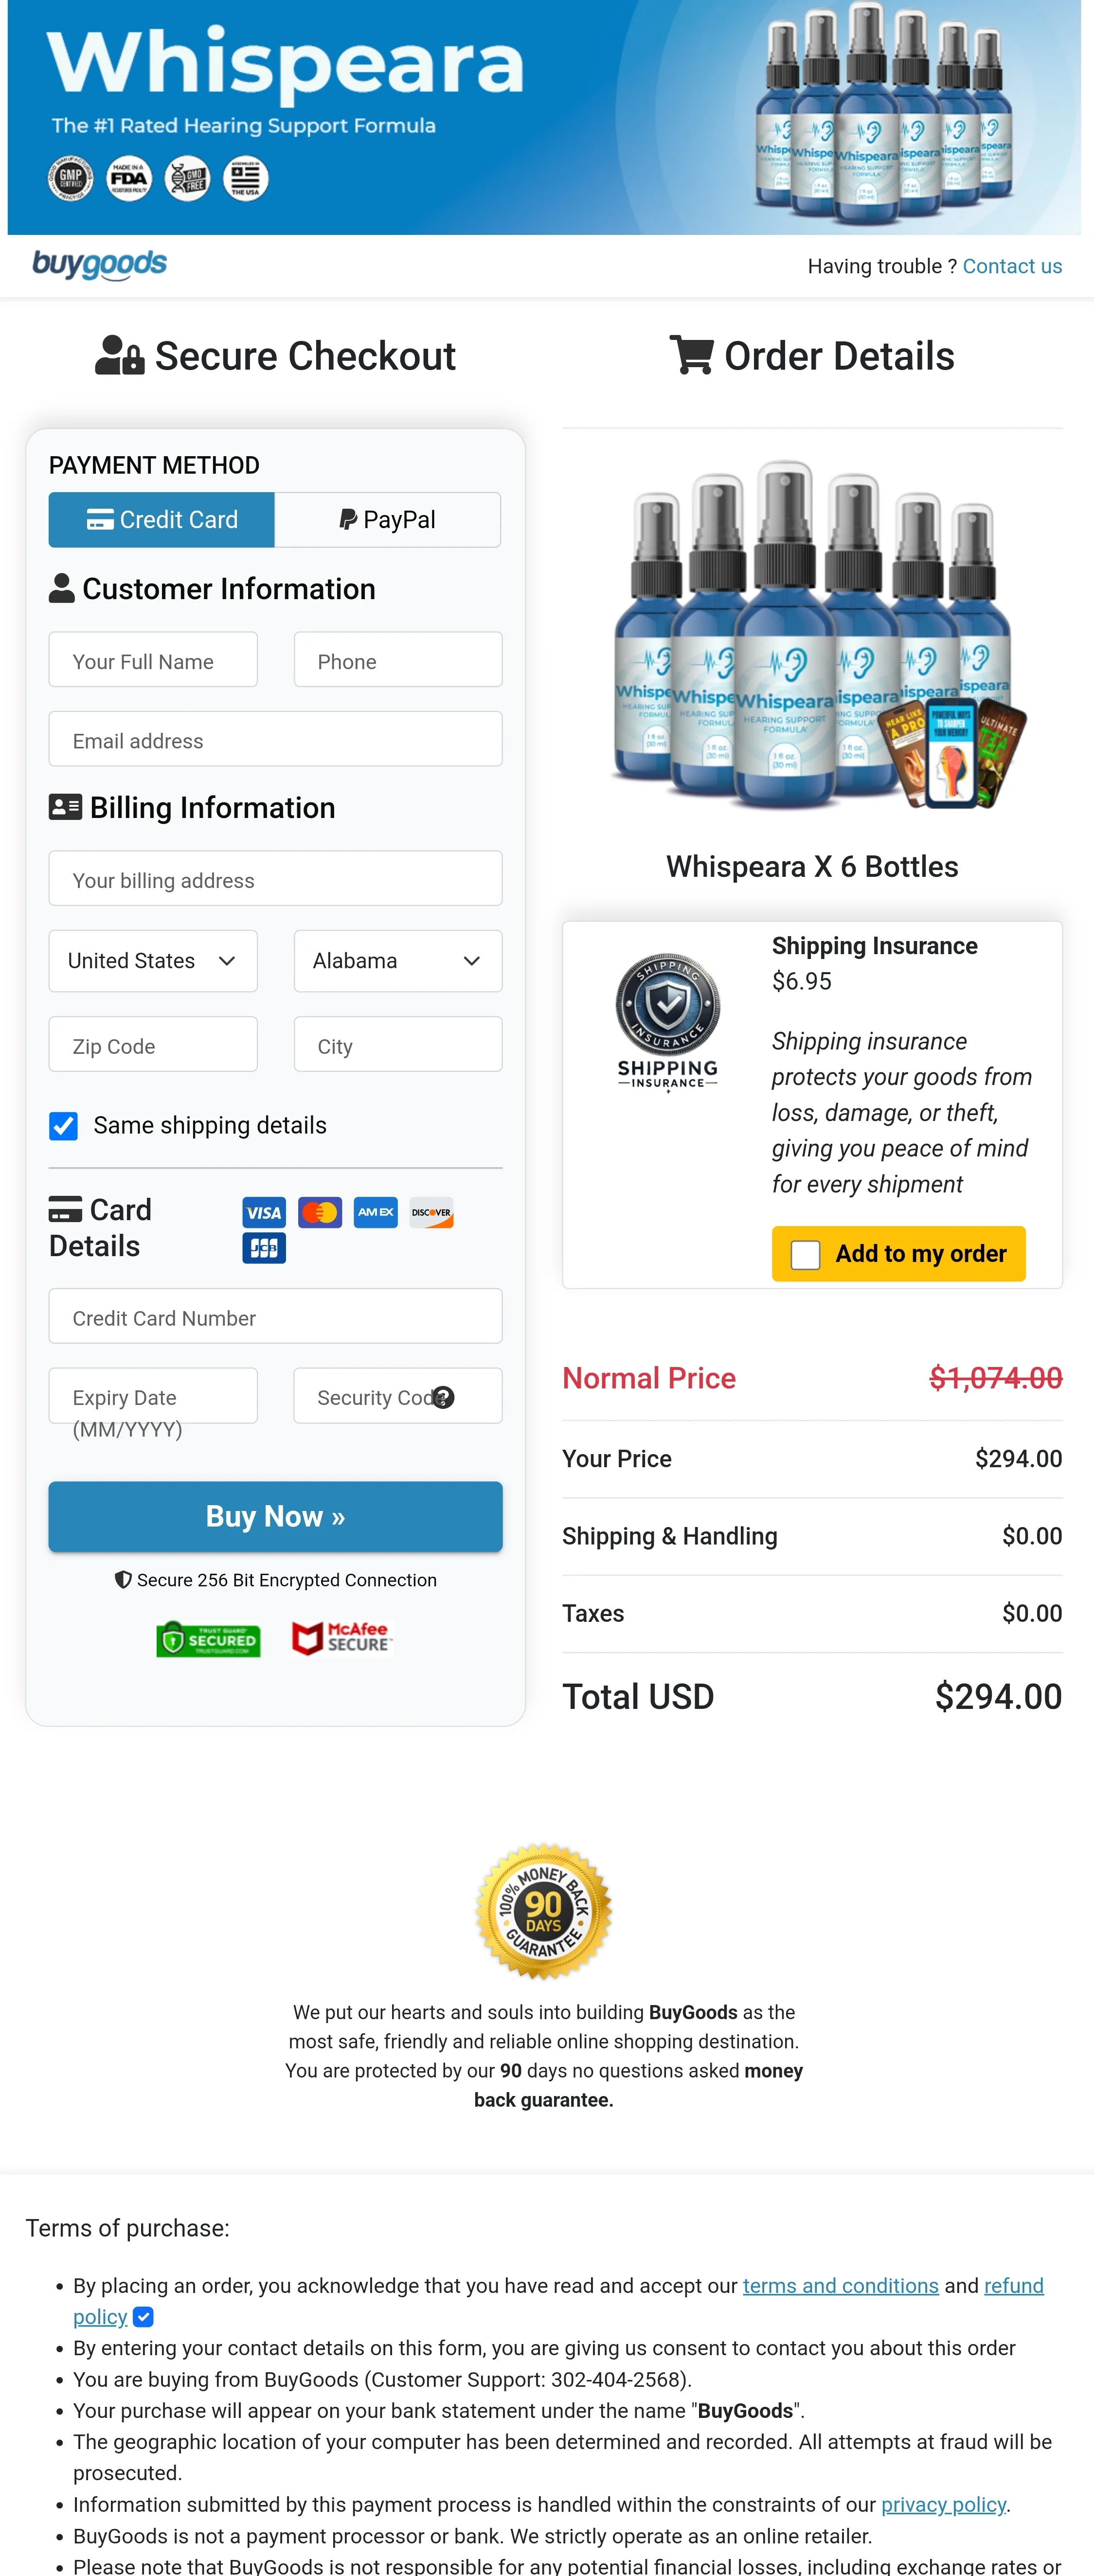
Task: Uncheck Same shipping details
Action: pos(63,1126)
